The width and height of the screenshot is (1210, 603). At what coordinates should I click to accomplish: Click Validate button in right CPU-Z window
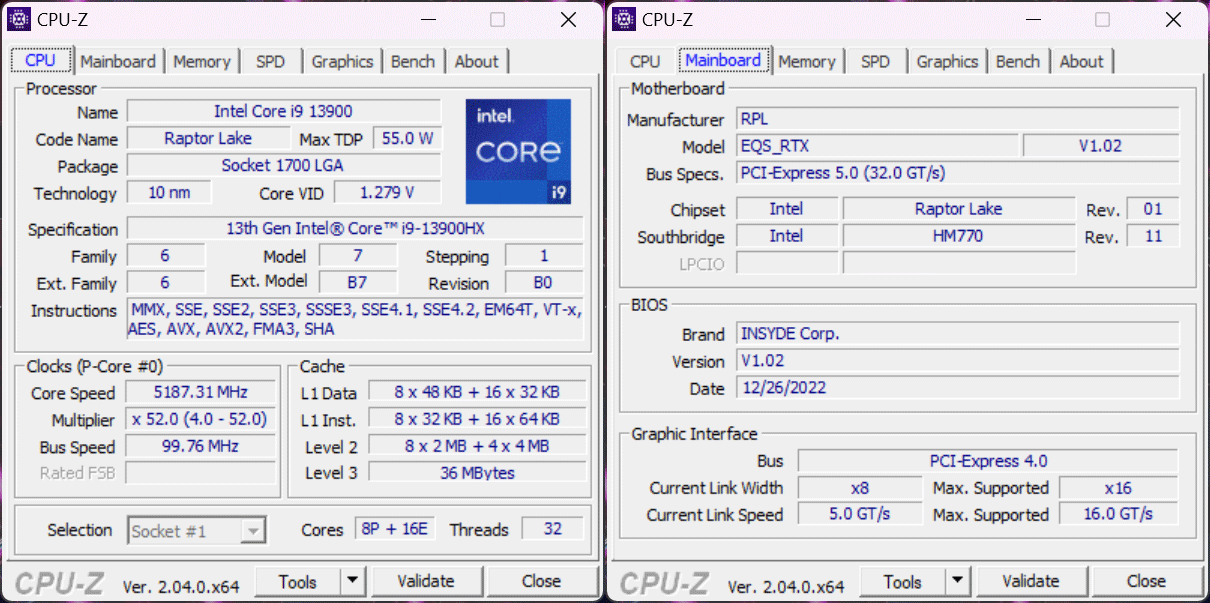point(1031,581)
